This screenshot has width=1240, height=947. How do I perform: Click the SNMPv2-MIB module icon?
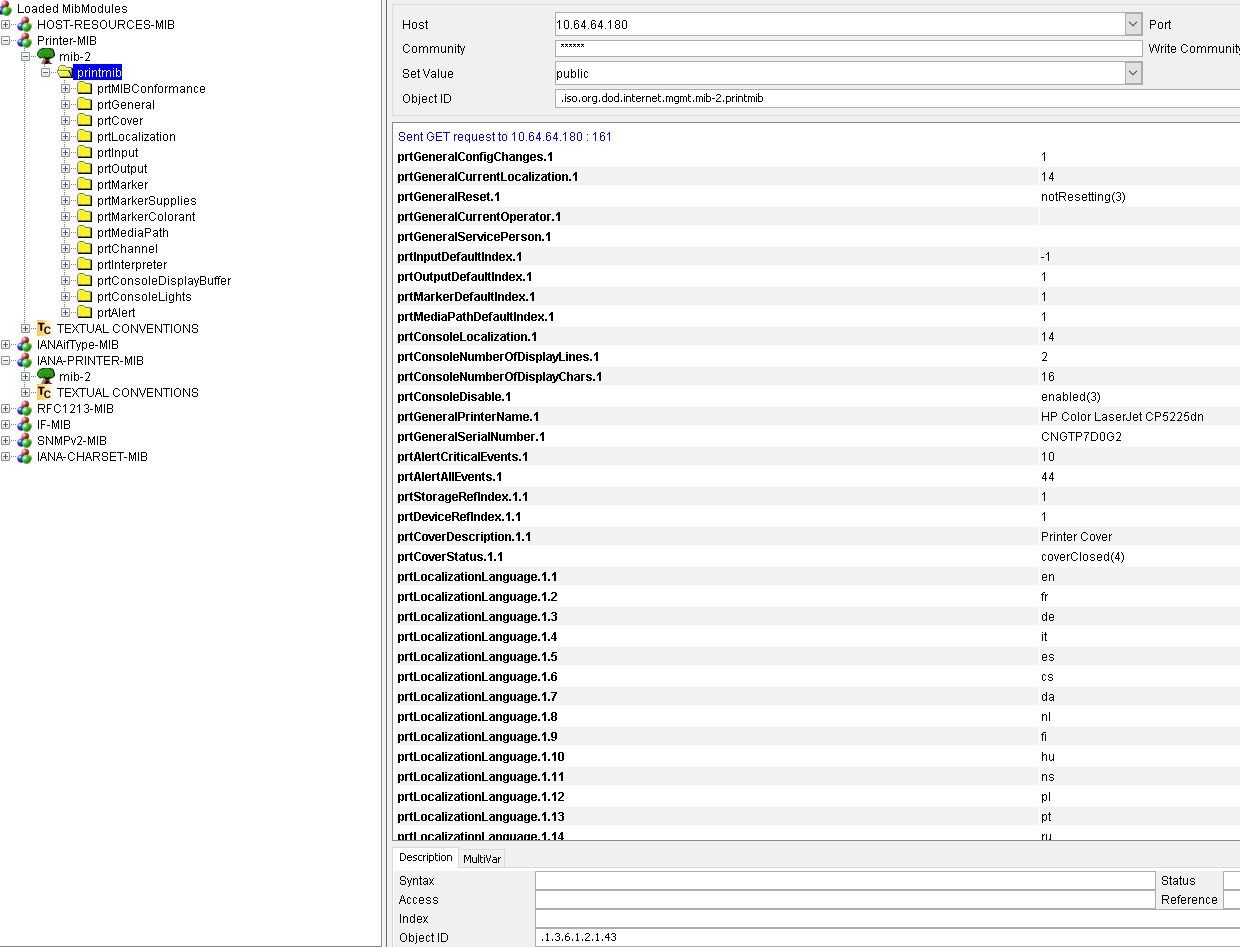coord(22,440)
